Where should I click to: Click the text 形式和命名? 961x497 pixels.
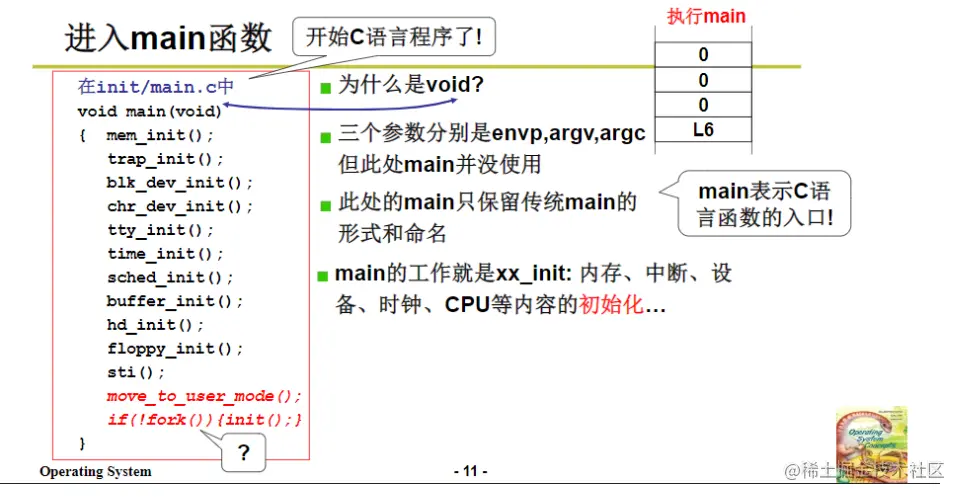click(392, 233)
